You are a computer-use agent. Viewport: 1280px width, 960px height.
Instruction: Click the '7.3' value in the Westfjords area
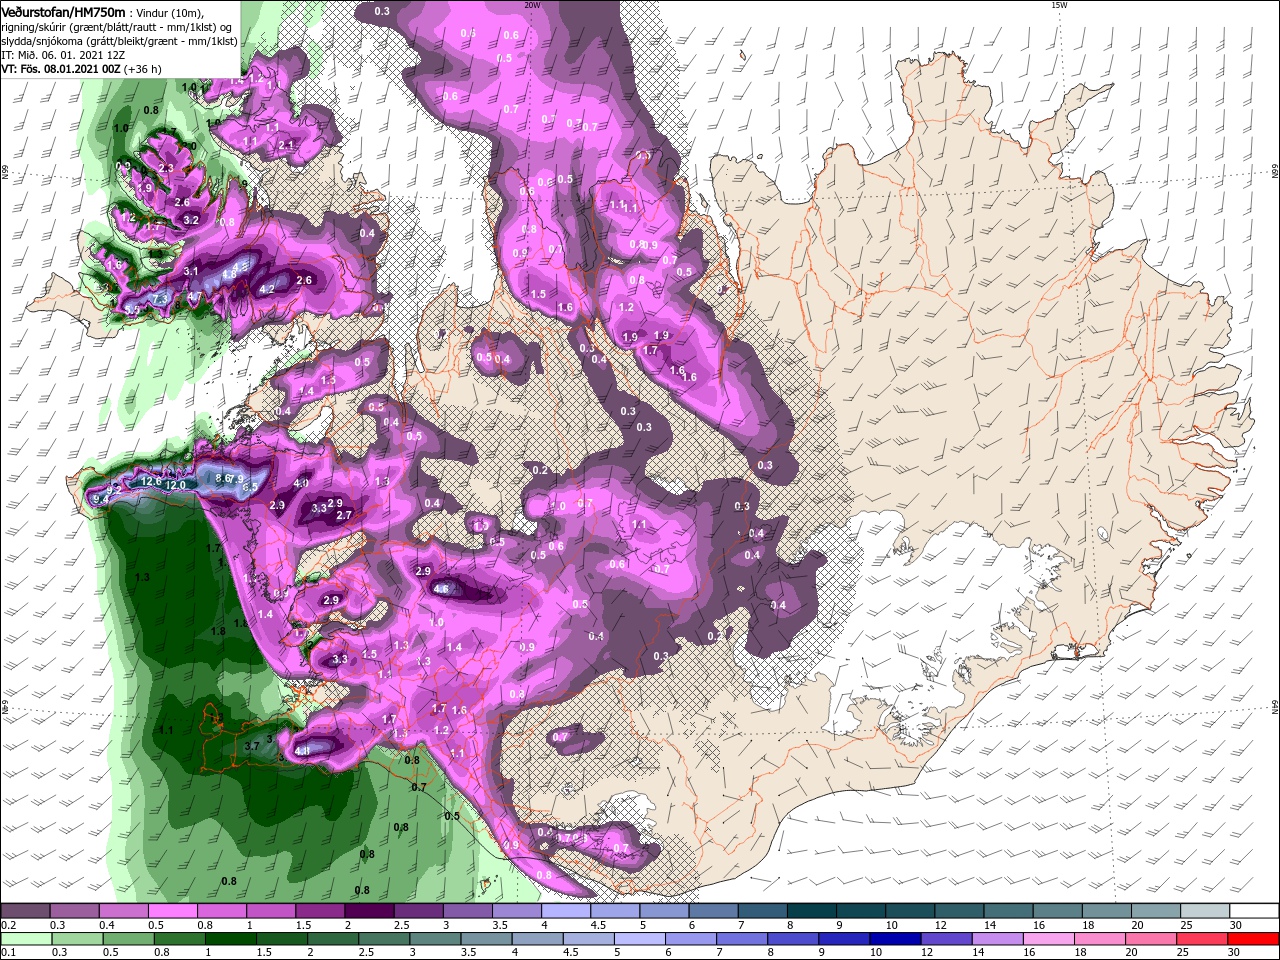click(x=160, y=300)
